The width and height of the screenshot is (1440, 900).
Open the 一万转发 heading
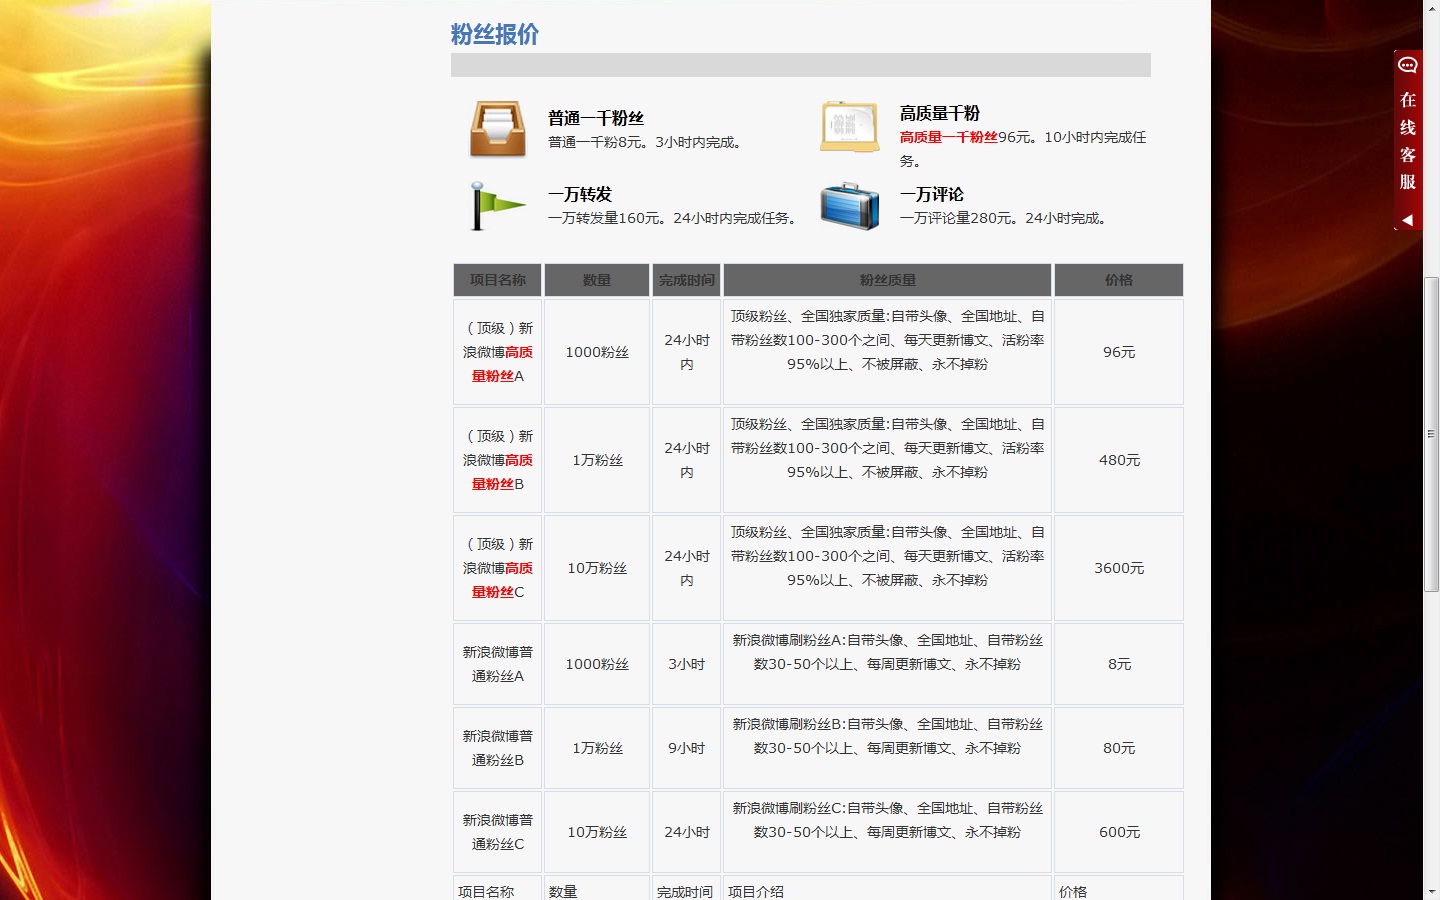click(x=579, y=194)
